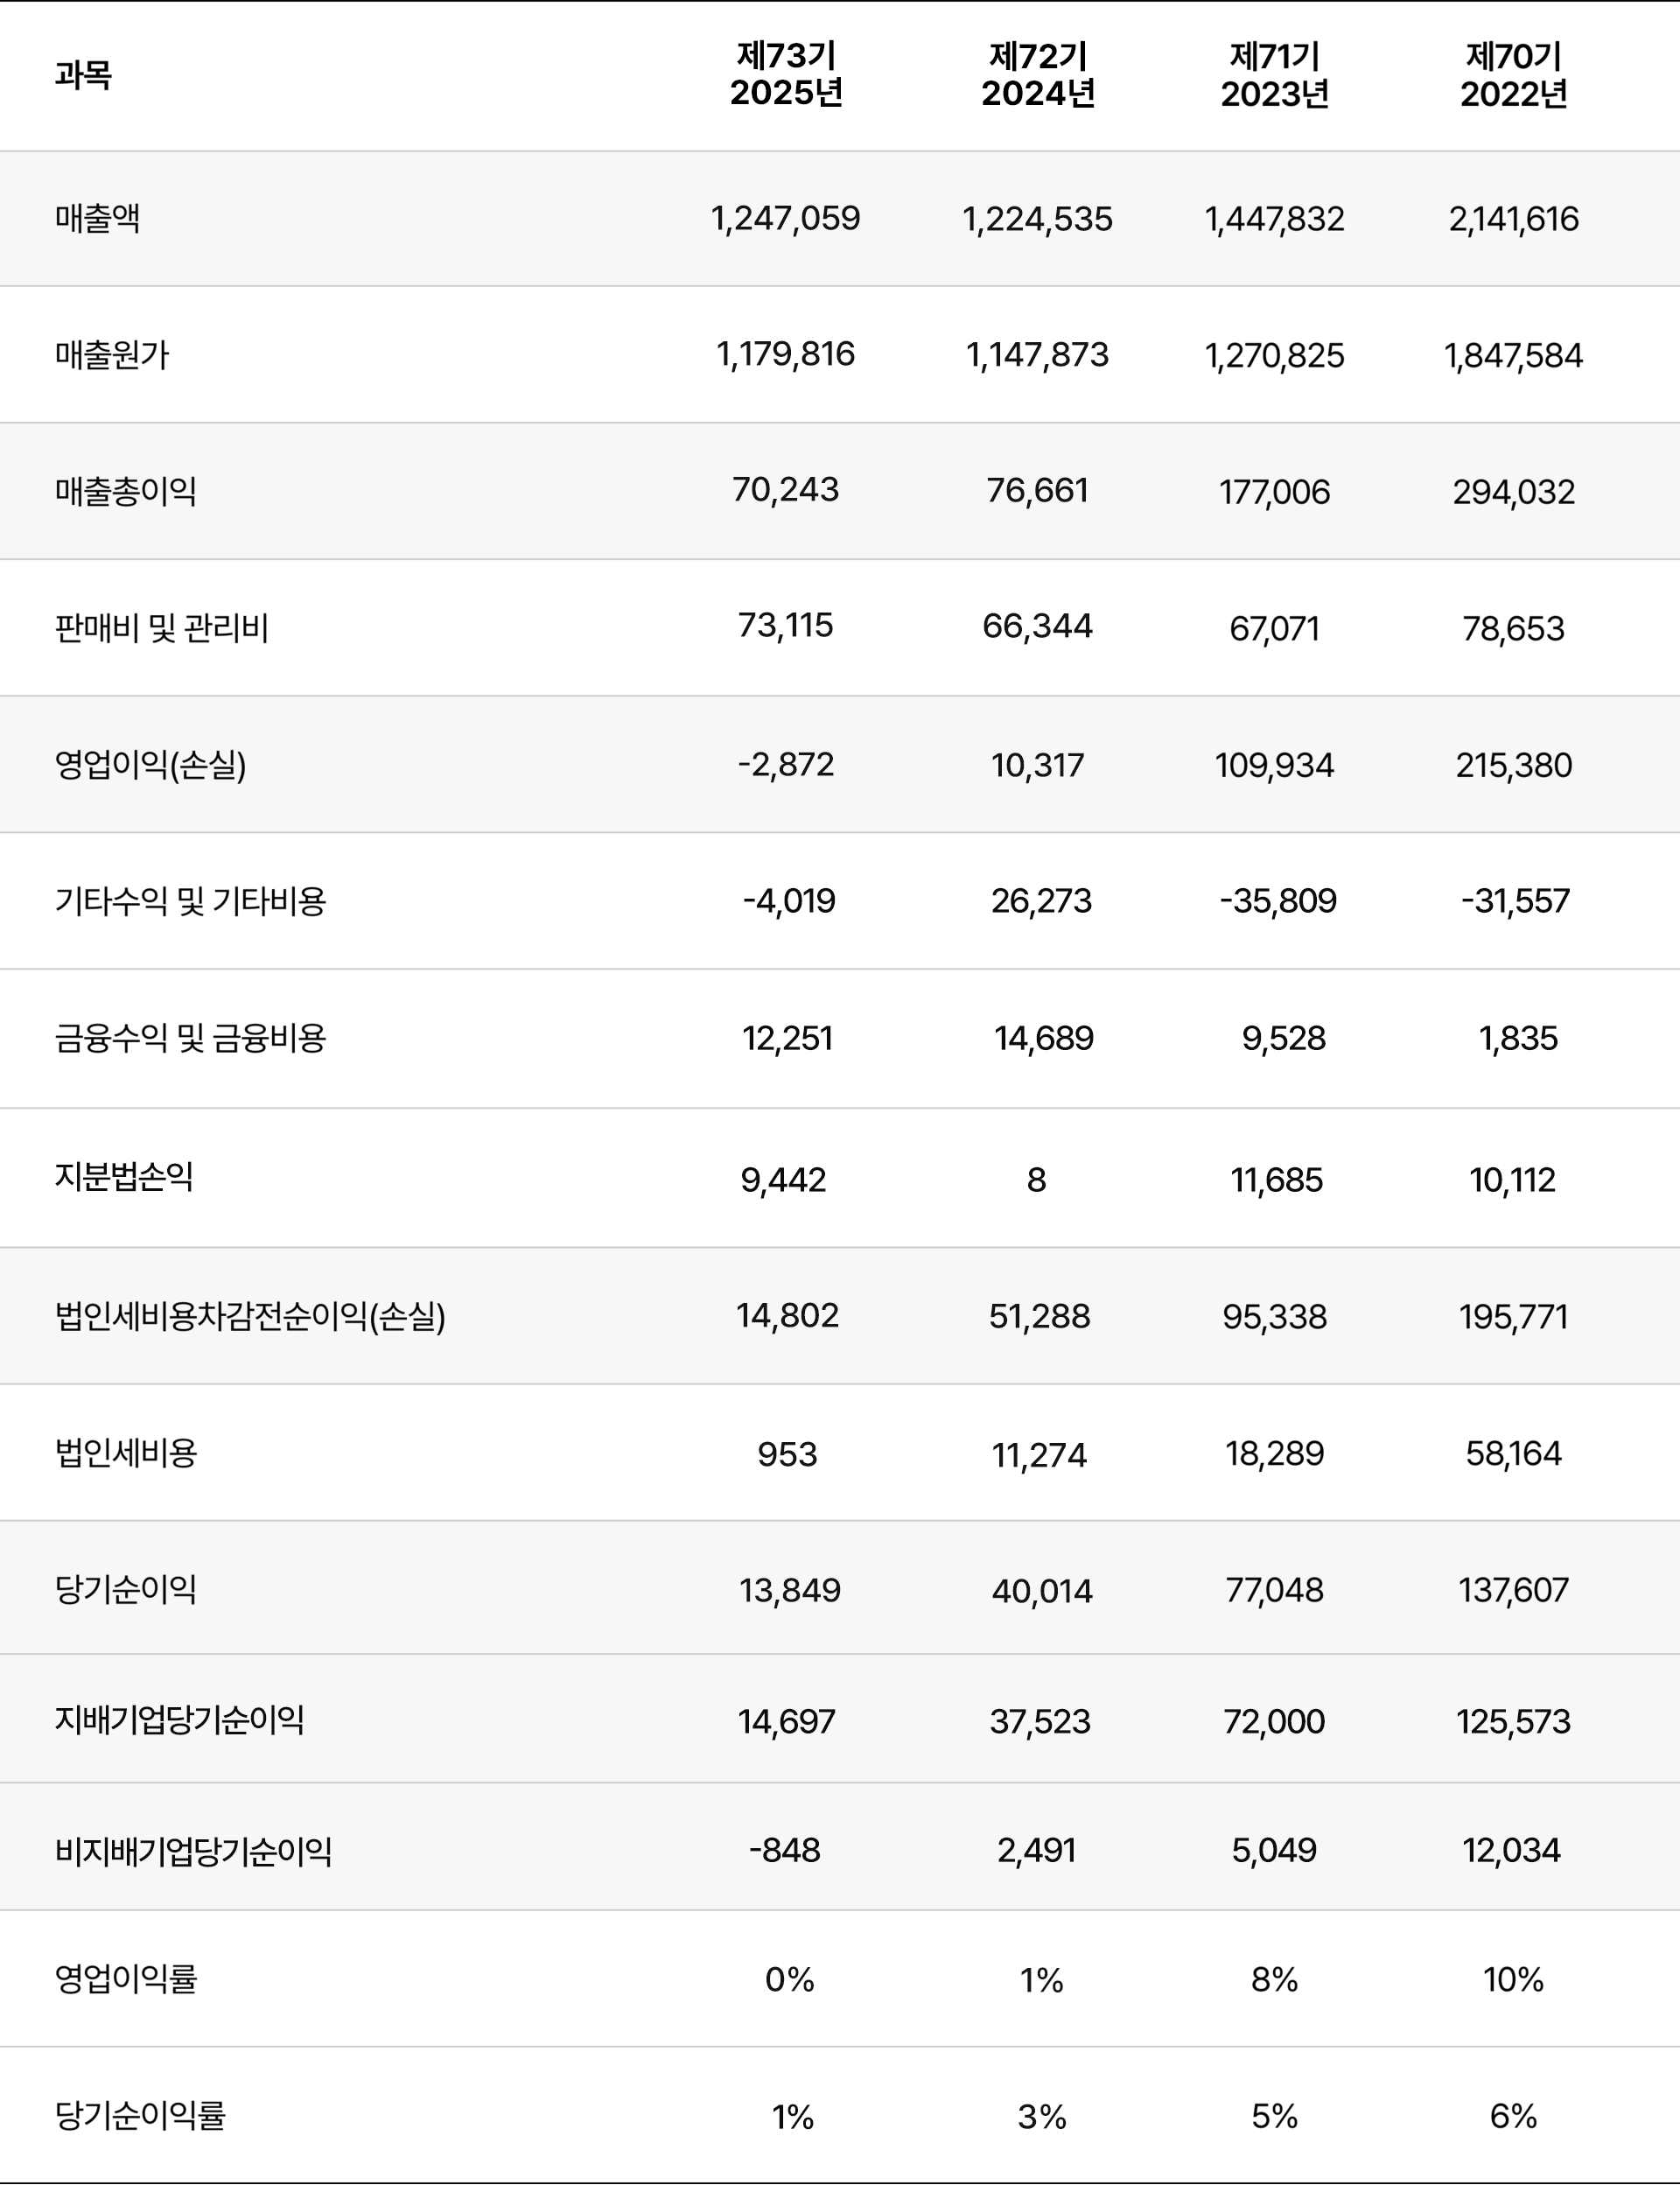1680x2206 pixels.
Task: Click the 매출총이익 row label
Action: (x=126, y=491)
